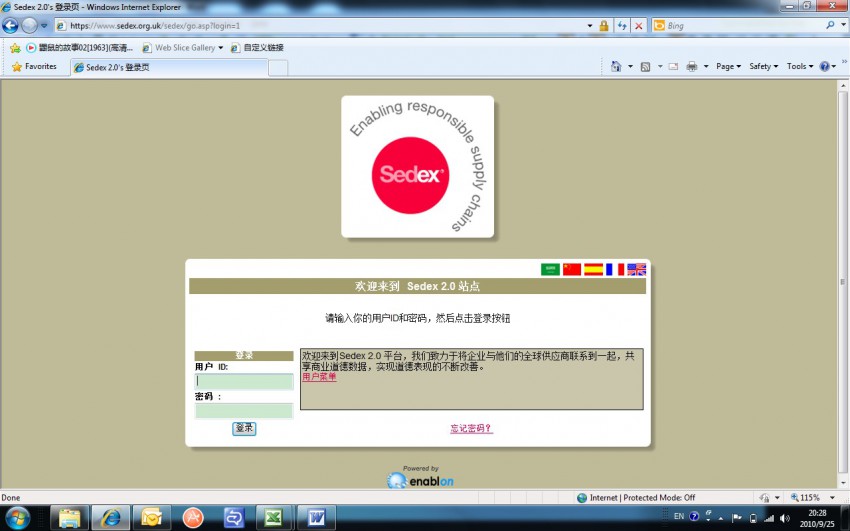Open the recent pages dropdown arrow
This screenshot has height=531, width=850.
(x=44, y=25)
